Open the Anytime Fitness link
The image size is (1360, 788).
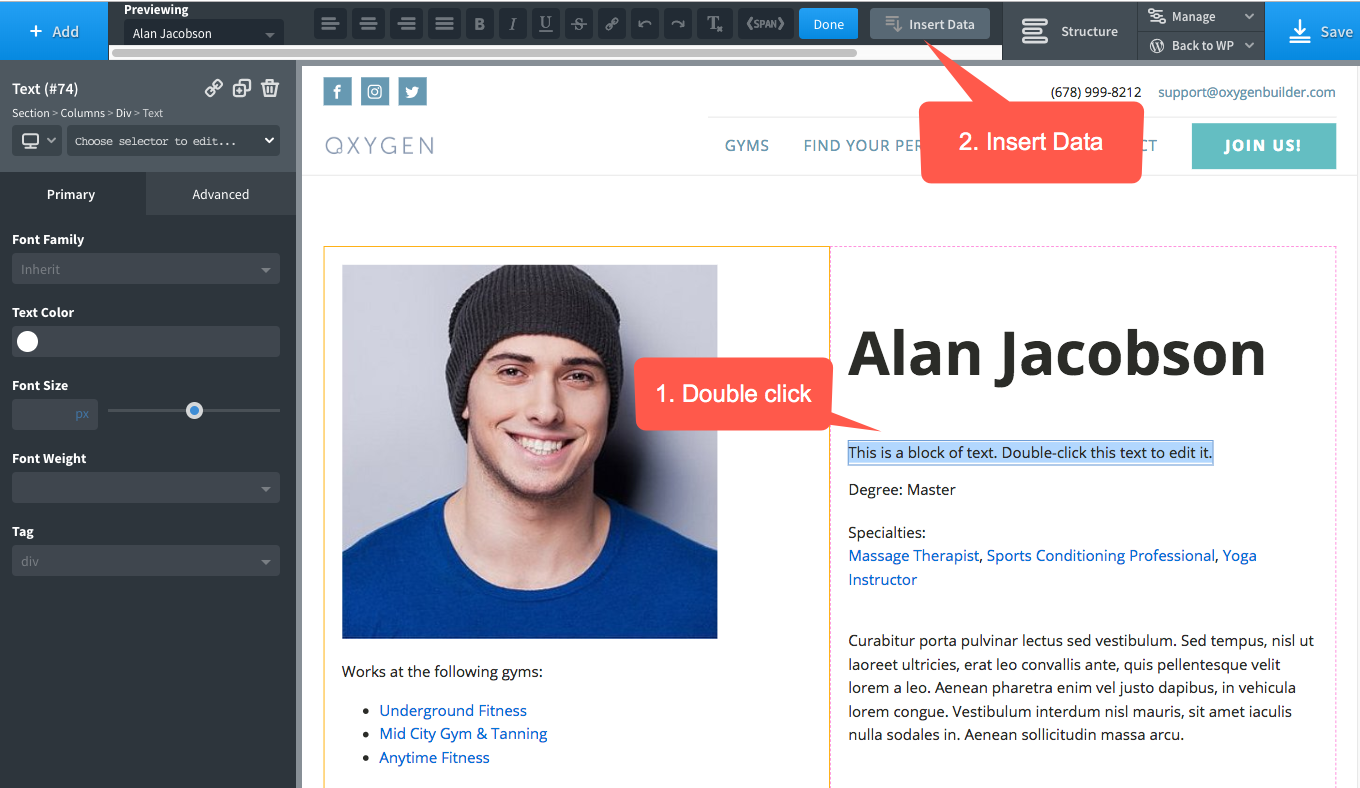(434, 758)
